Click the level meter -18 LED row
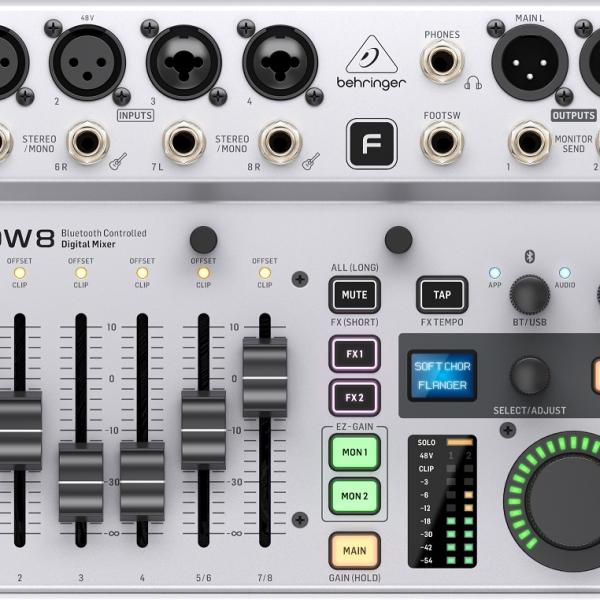Viewport: 600px width, 600px height. point(447,521)
